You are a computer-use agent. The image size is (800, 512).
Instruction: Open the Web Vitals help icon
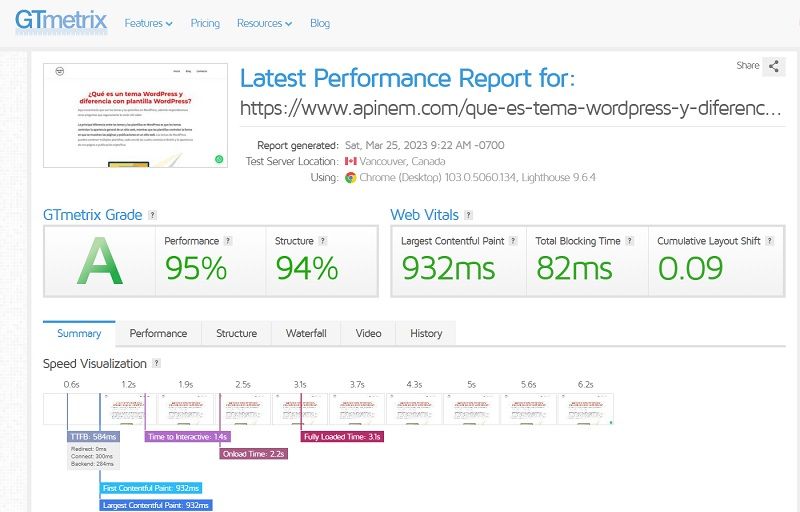tap(468, 215)
